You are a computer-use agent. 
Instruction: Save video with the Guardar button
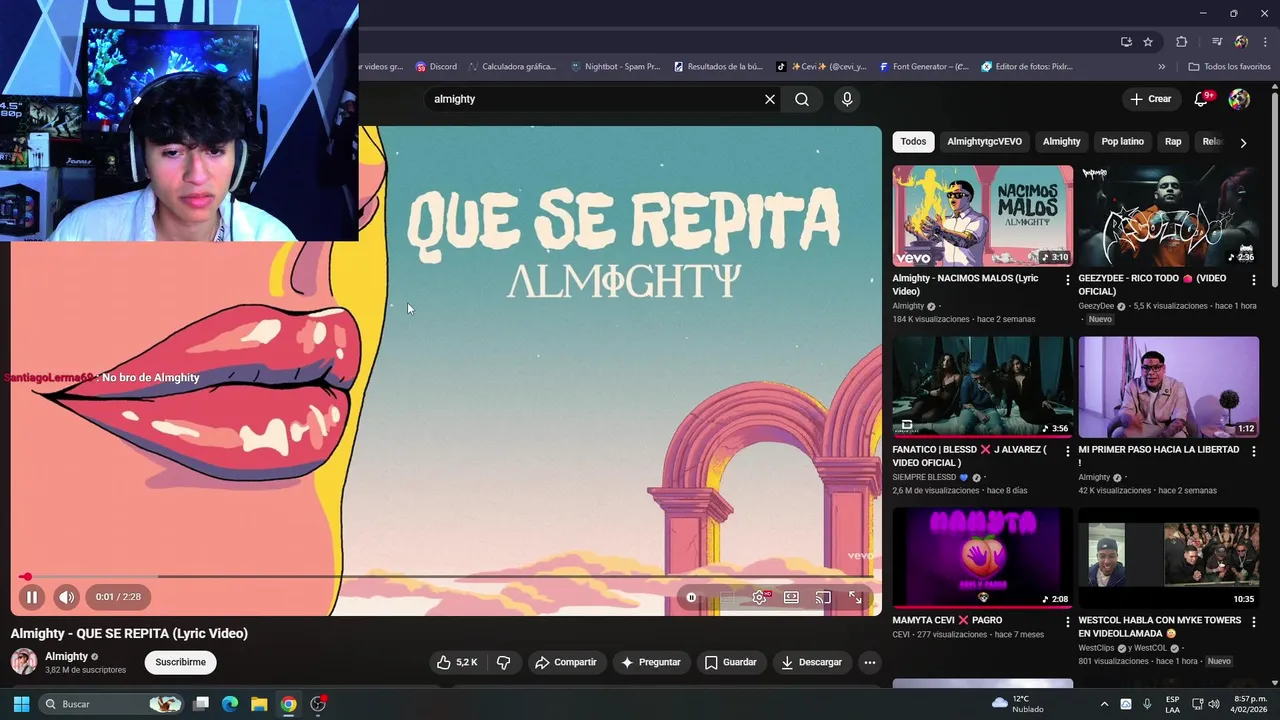point(730,662)
